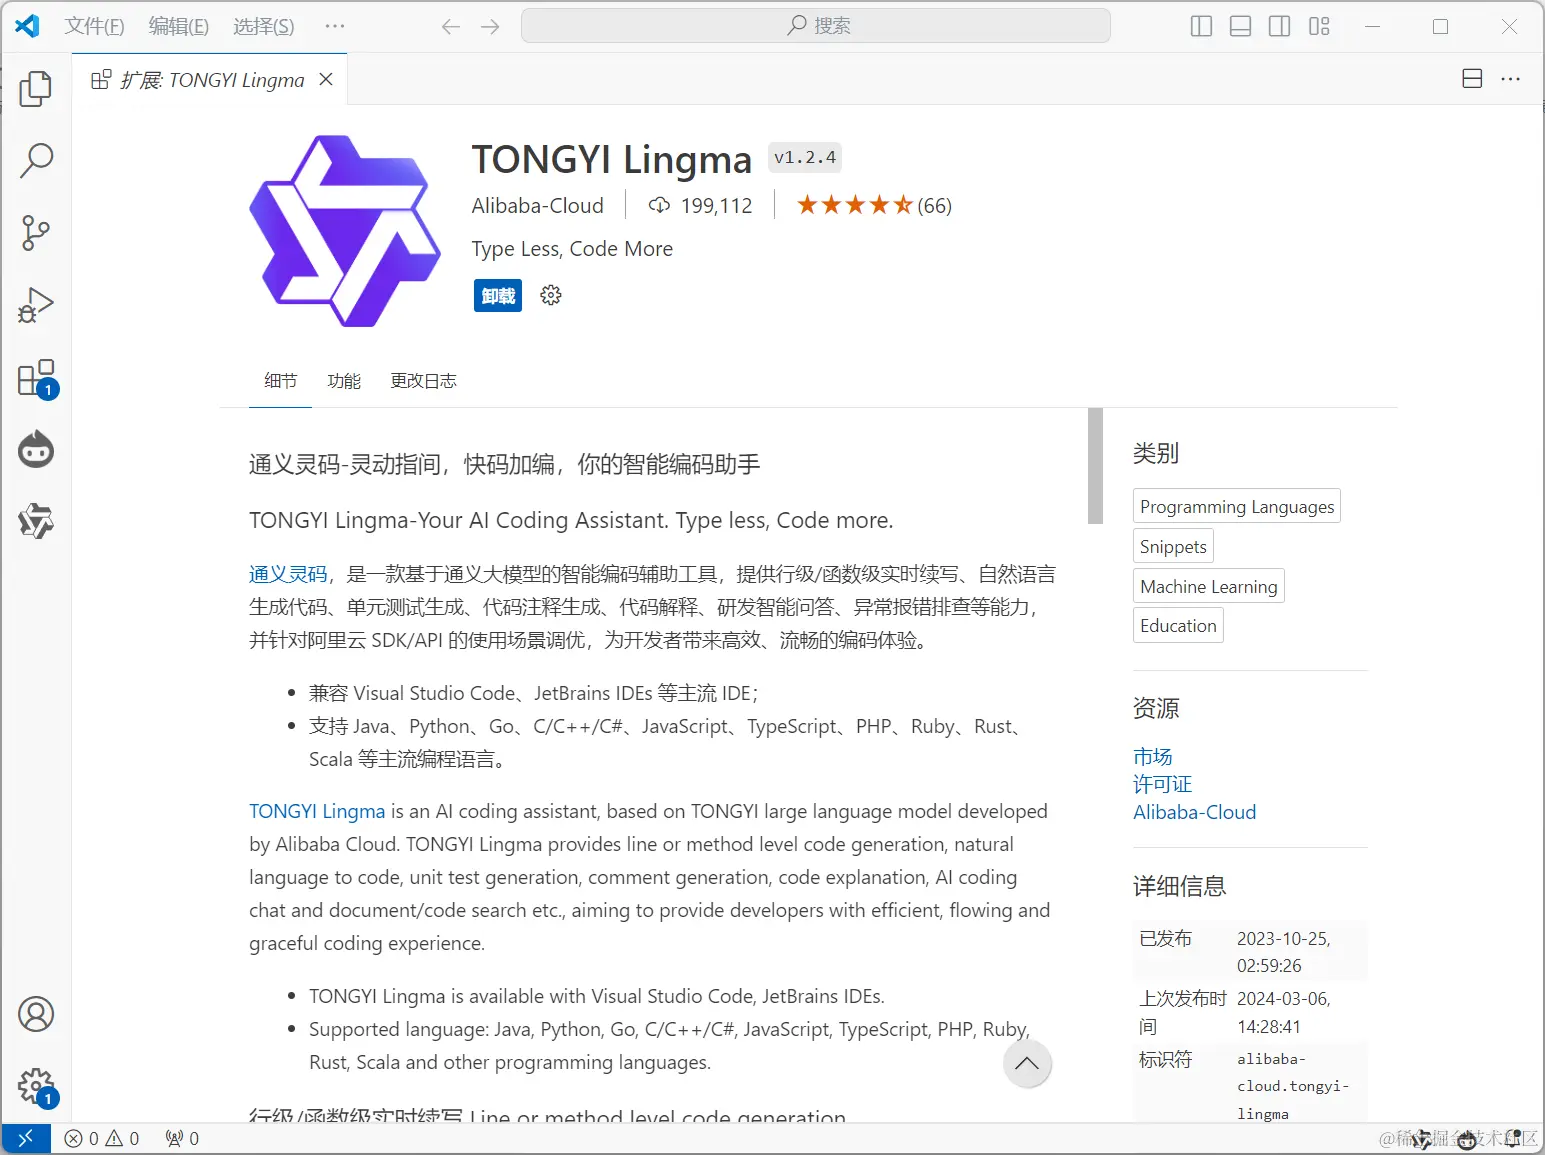Open the Search view in activity bar
This screenshot has width=1545, height=1155.
coord(36,160)
